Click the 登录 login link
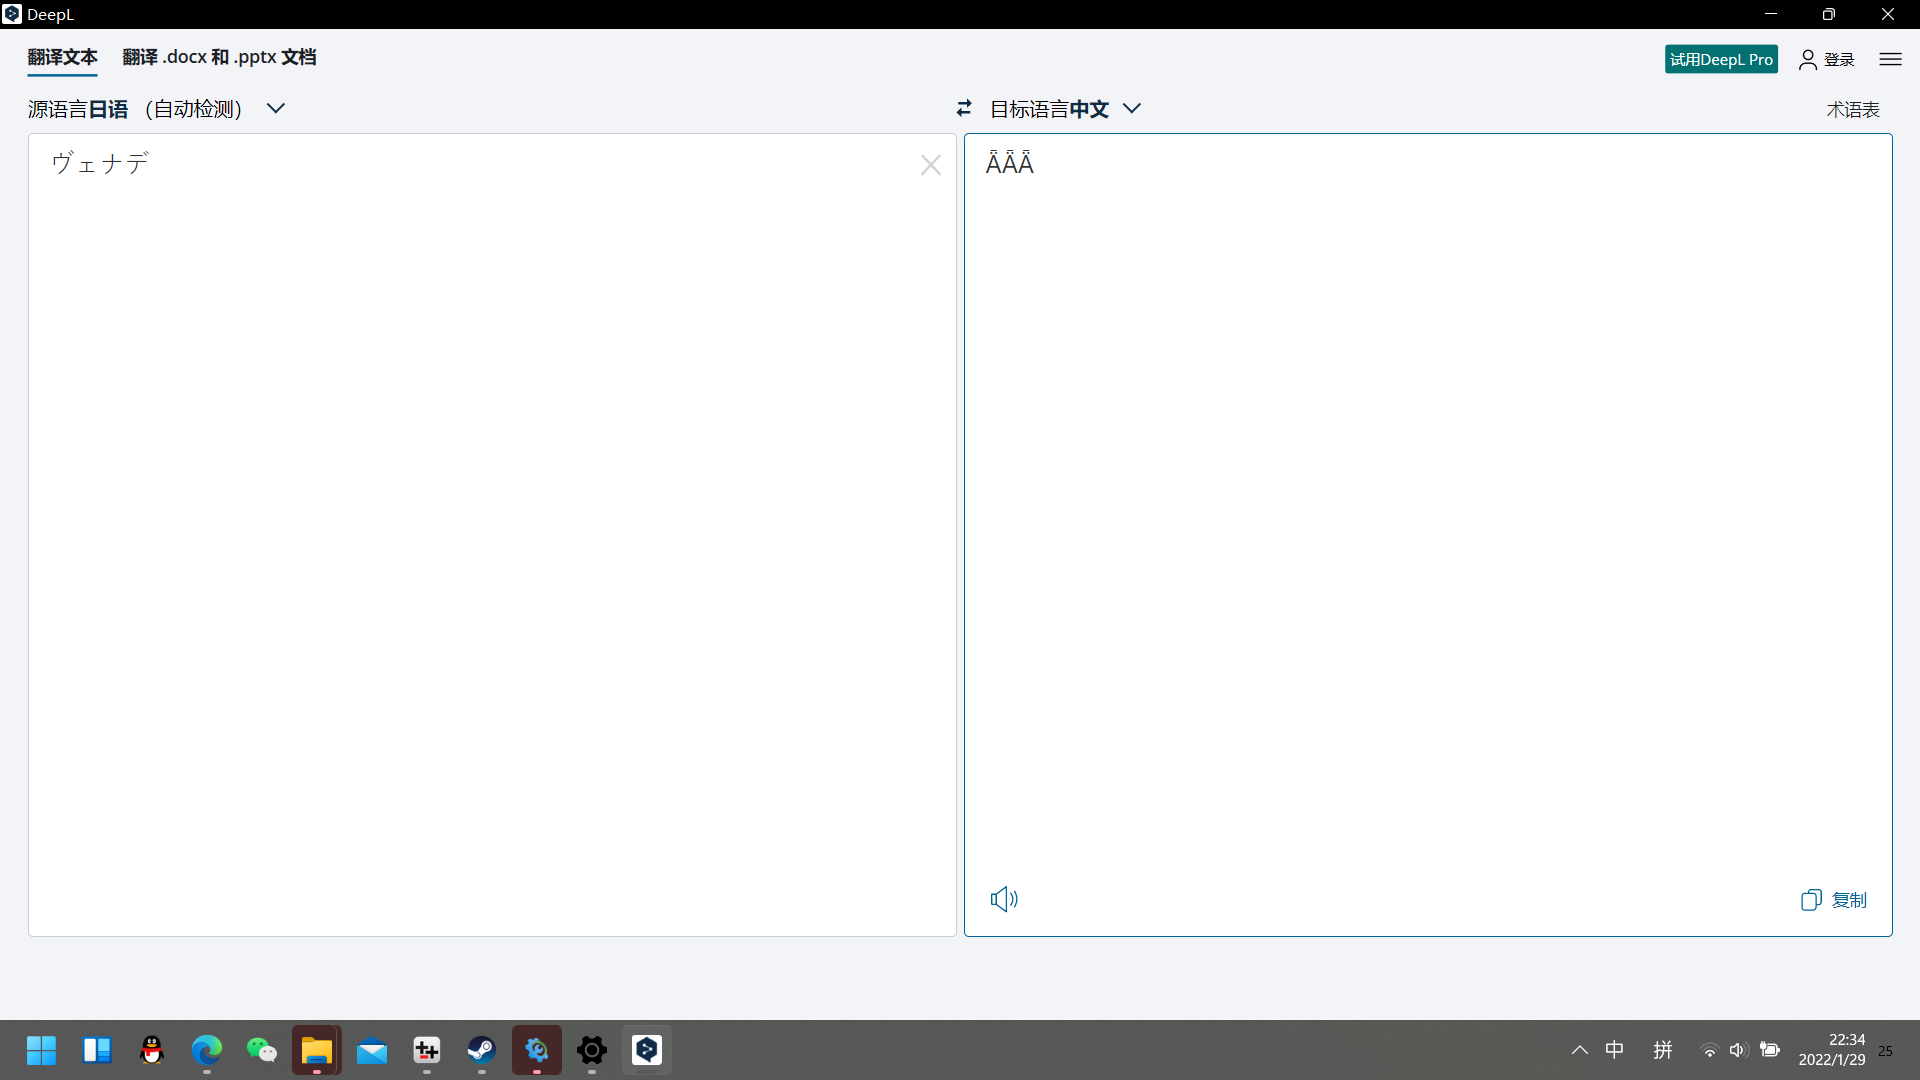Screen dimensions: 1920x1080 1839,60
